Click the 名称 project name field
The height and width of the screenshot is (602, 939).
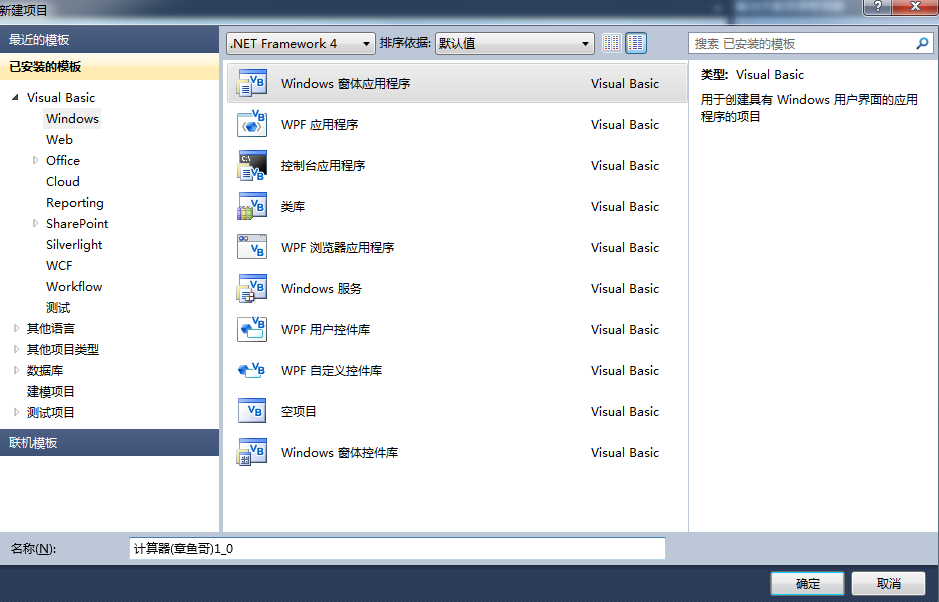point(397,548)
